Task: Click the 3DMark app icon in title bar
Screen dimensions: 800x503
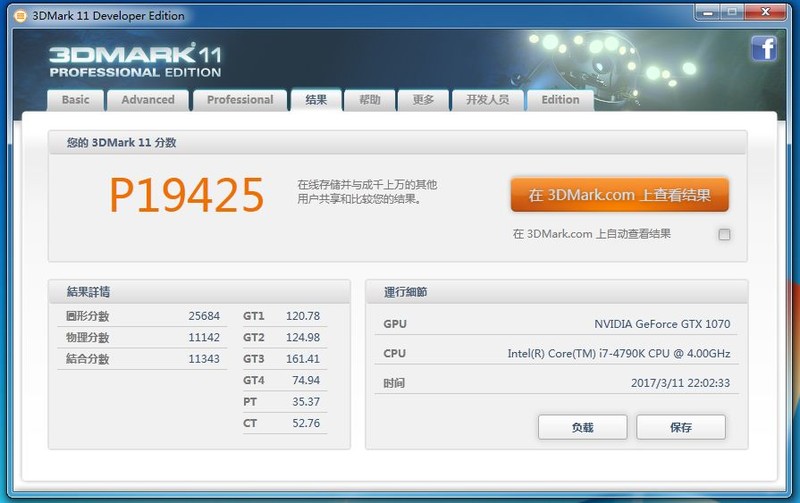Action: (20, 16)
